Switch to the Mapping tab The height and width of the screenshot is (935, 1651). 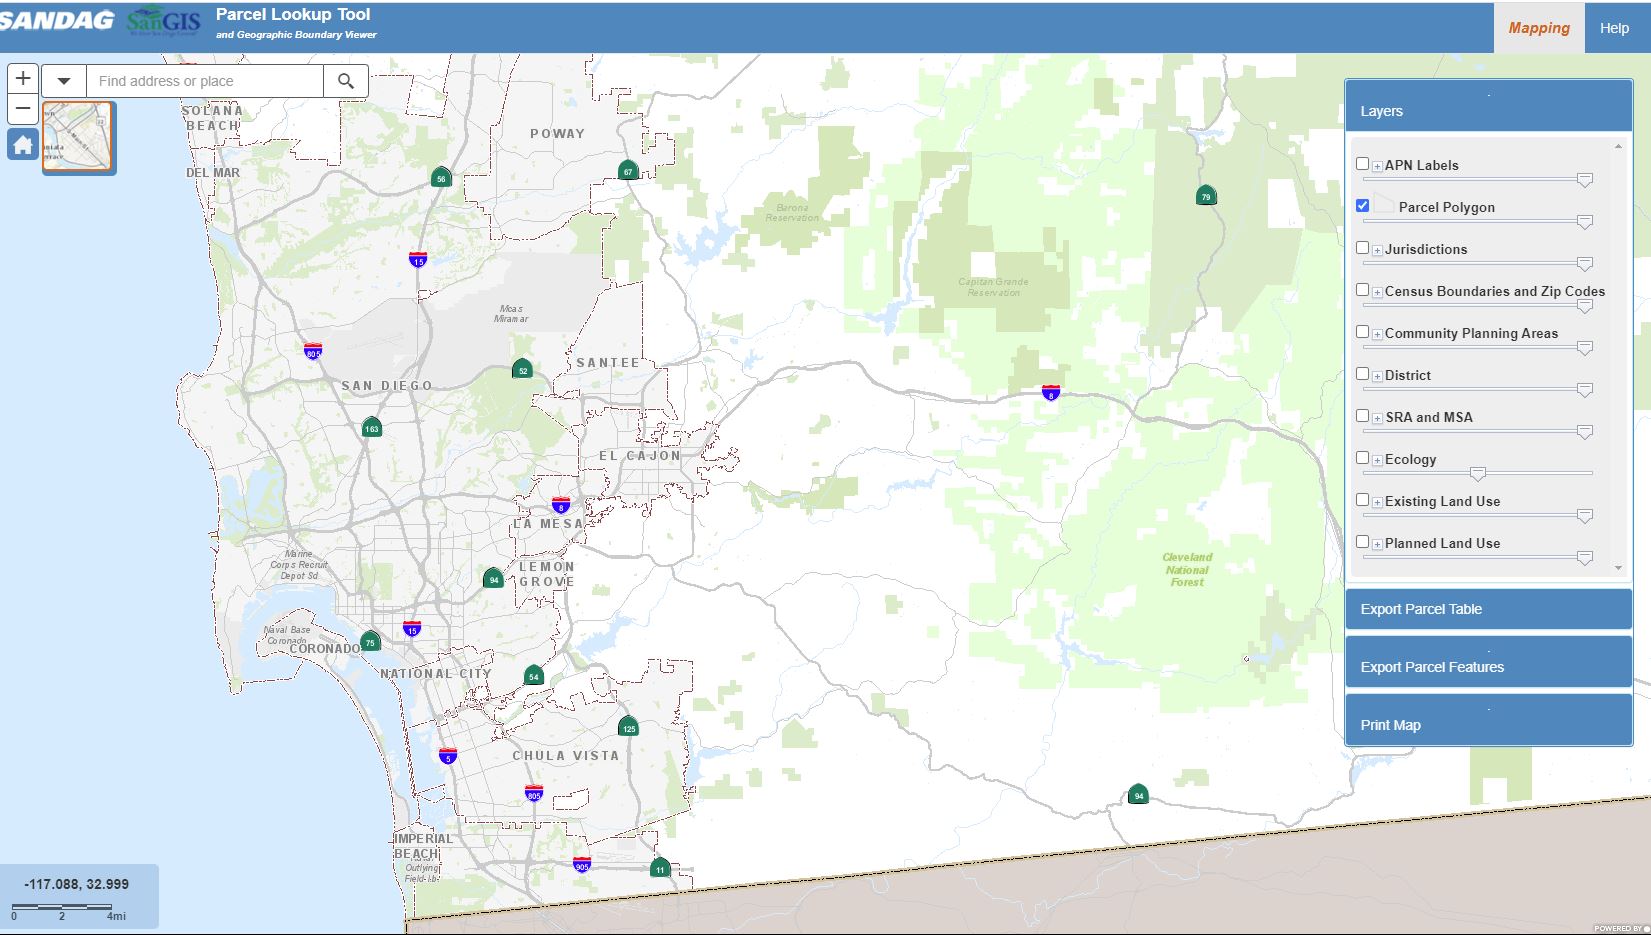(x=1538, y=28)
